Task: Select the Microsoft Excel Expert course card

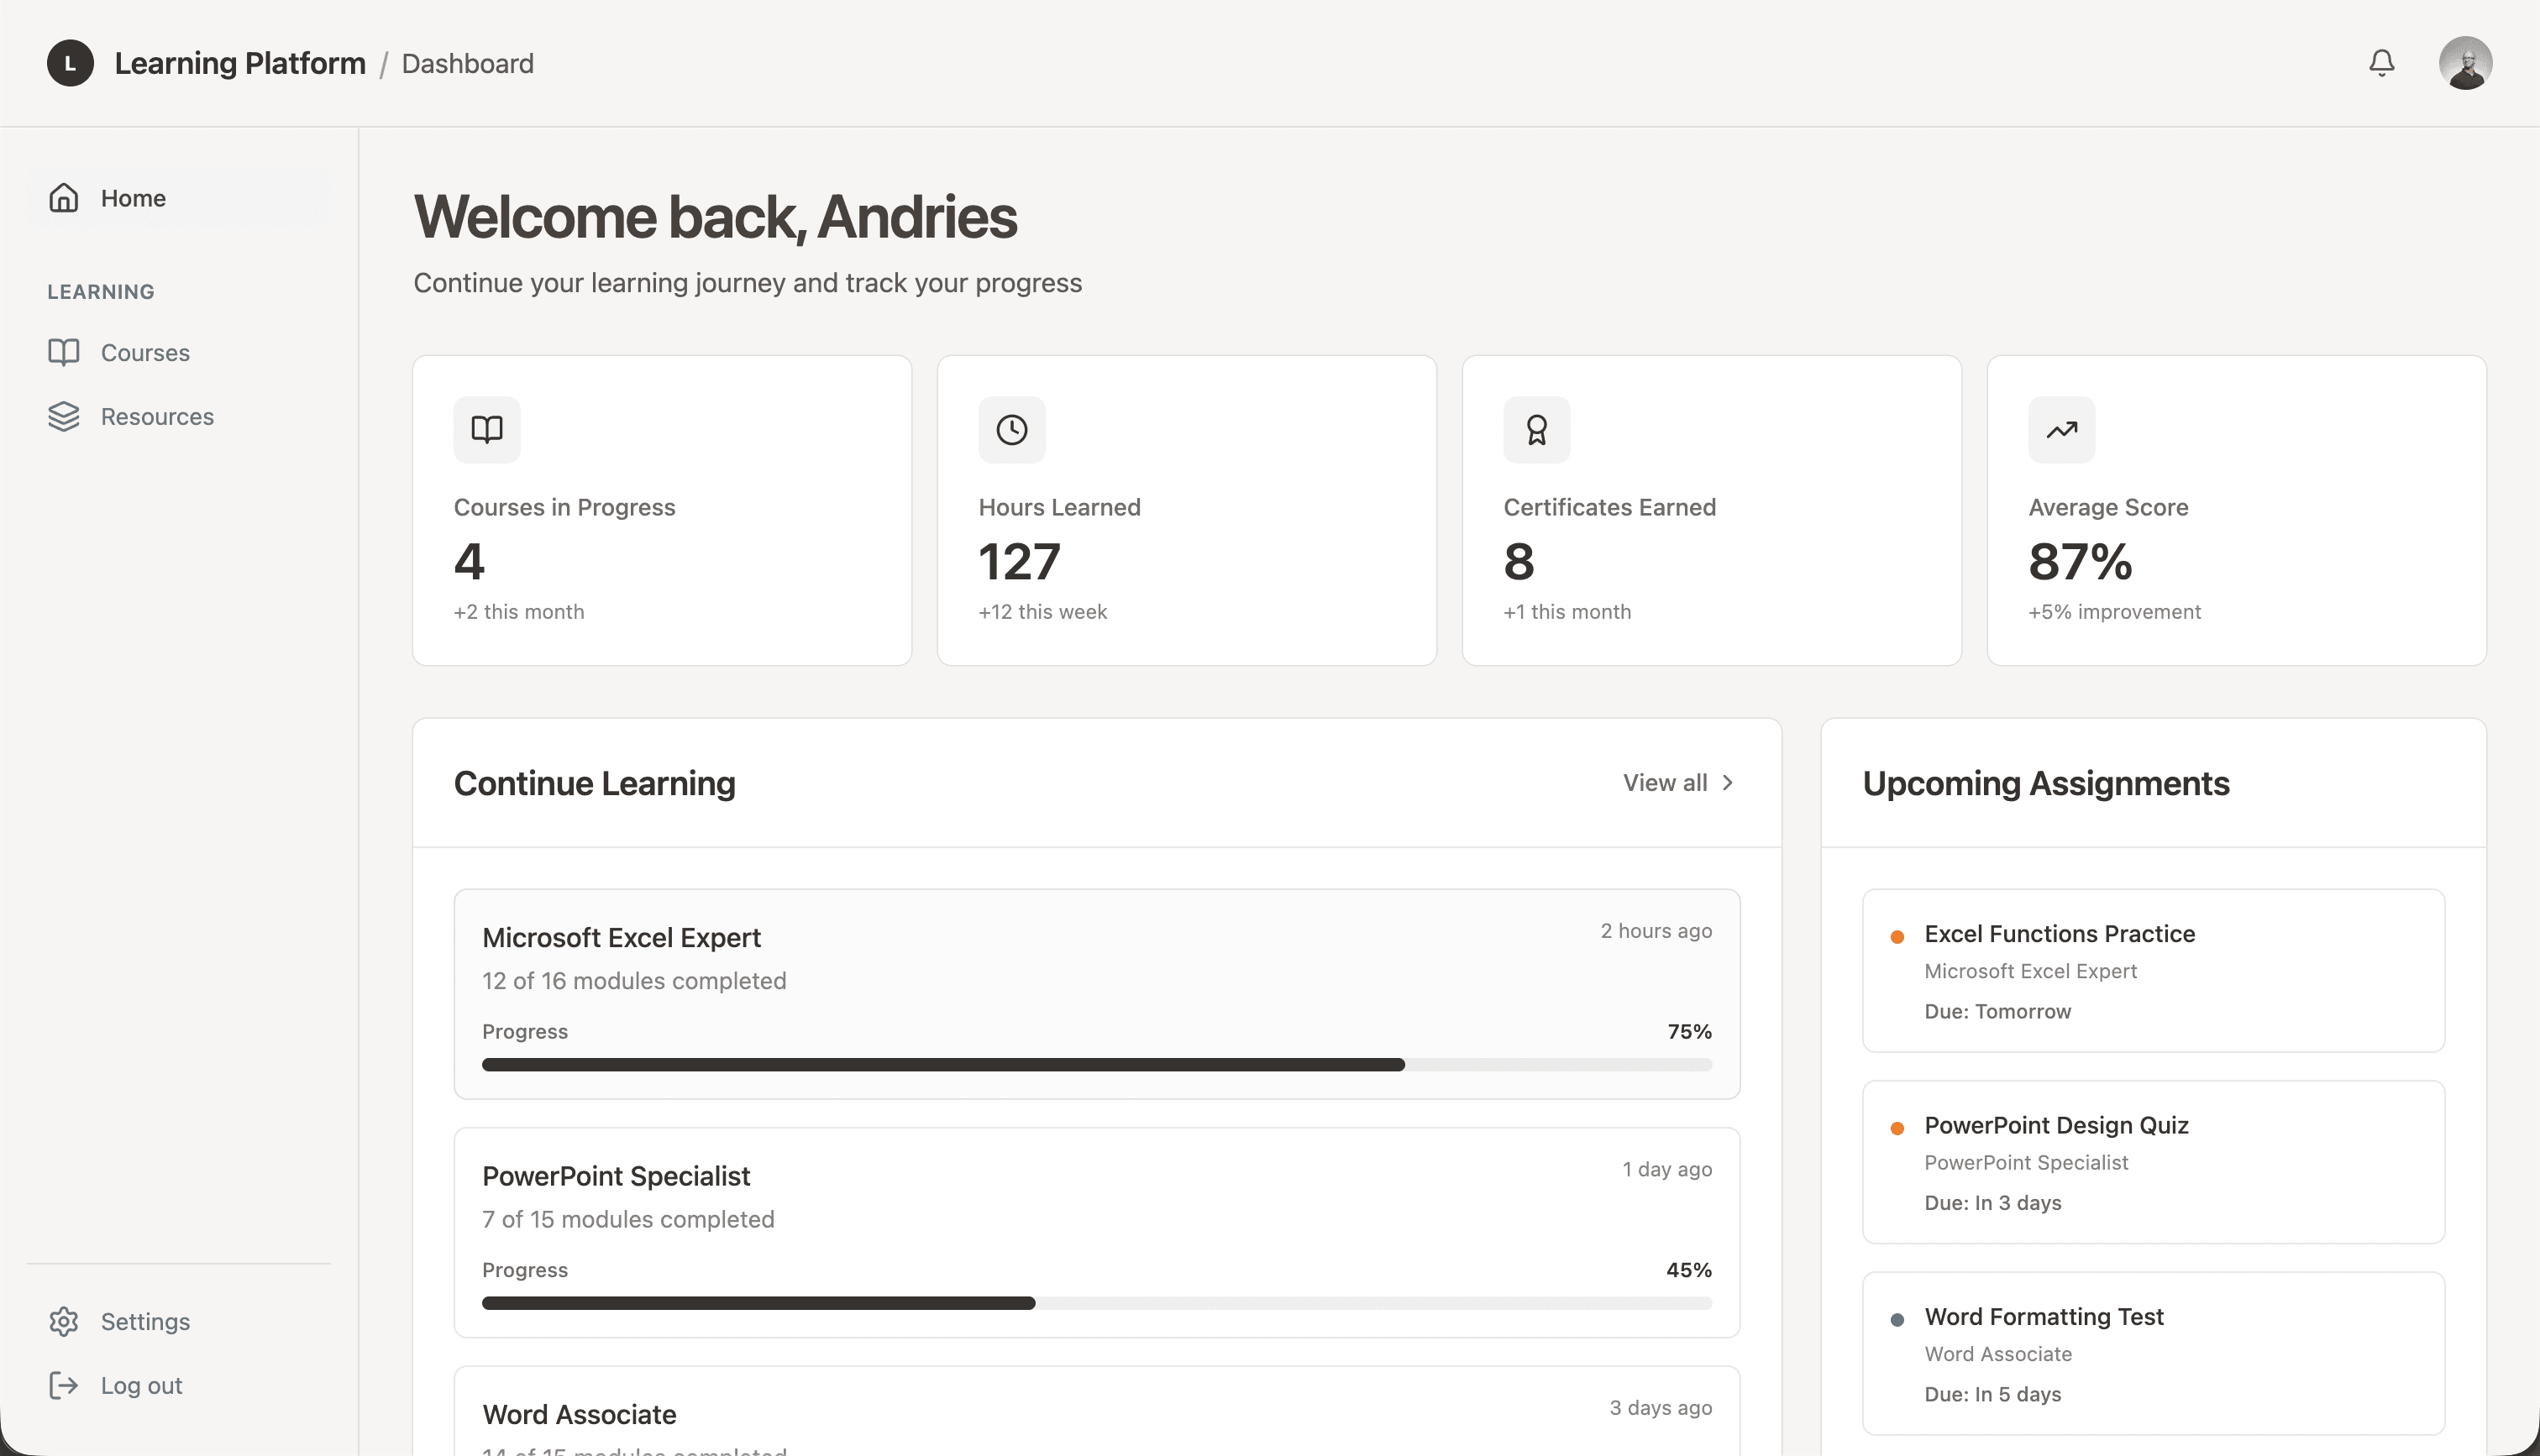Action: click(x=1096, y=993)
